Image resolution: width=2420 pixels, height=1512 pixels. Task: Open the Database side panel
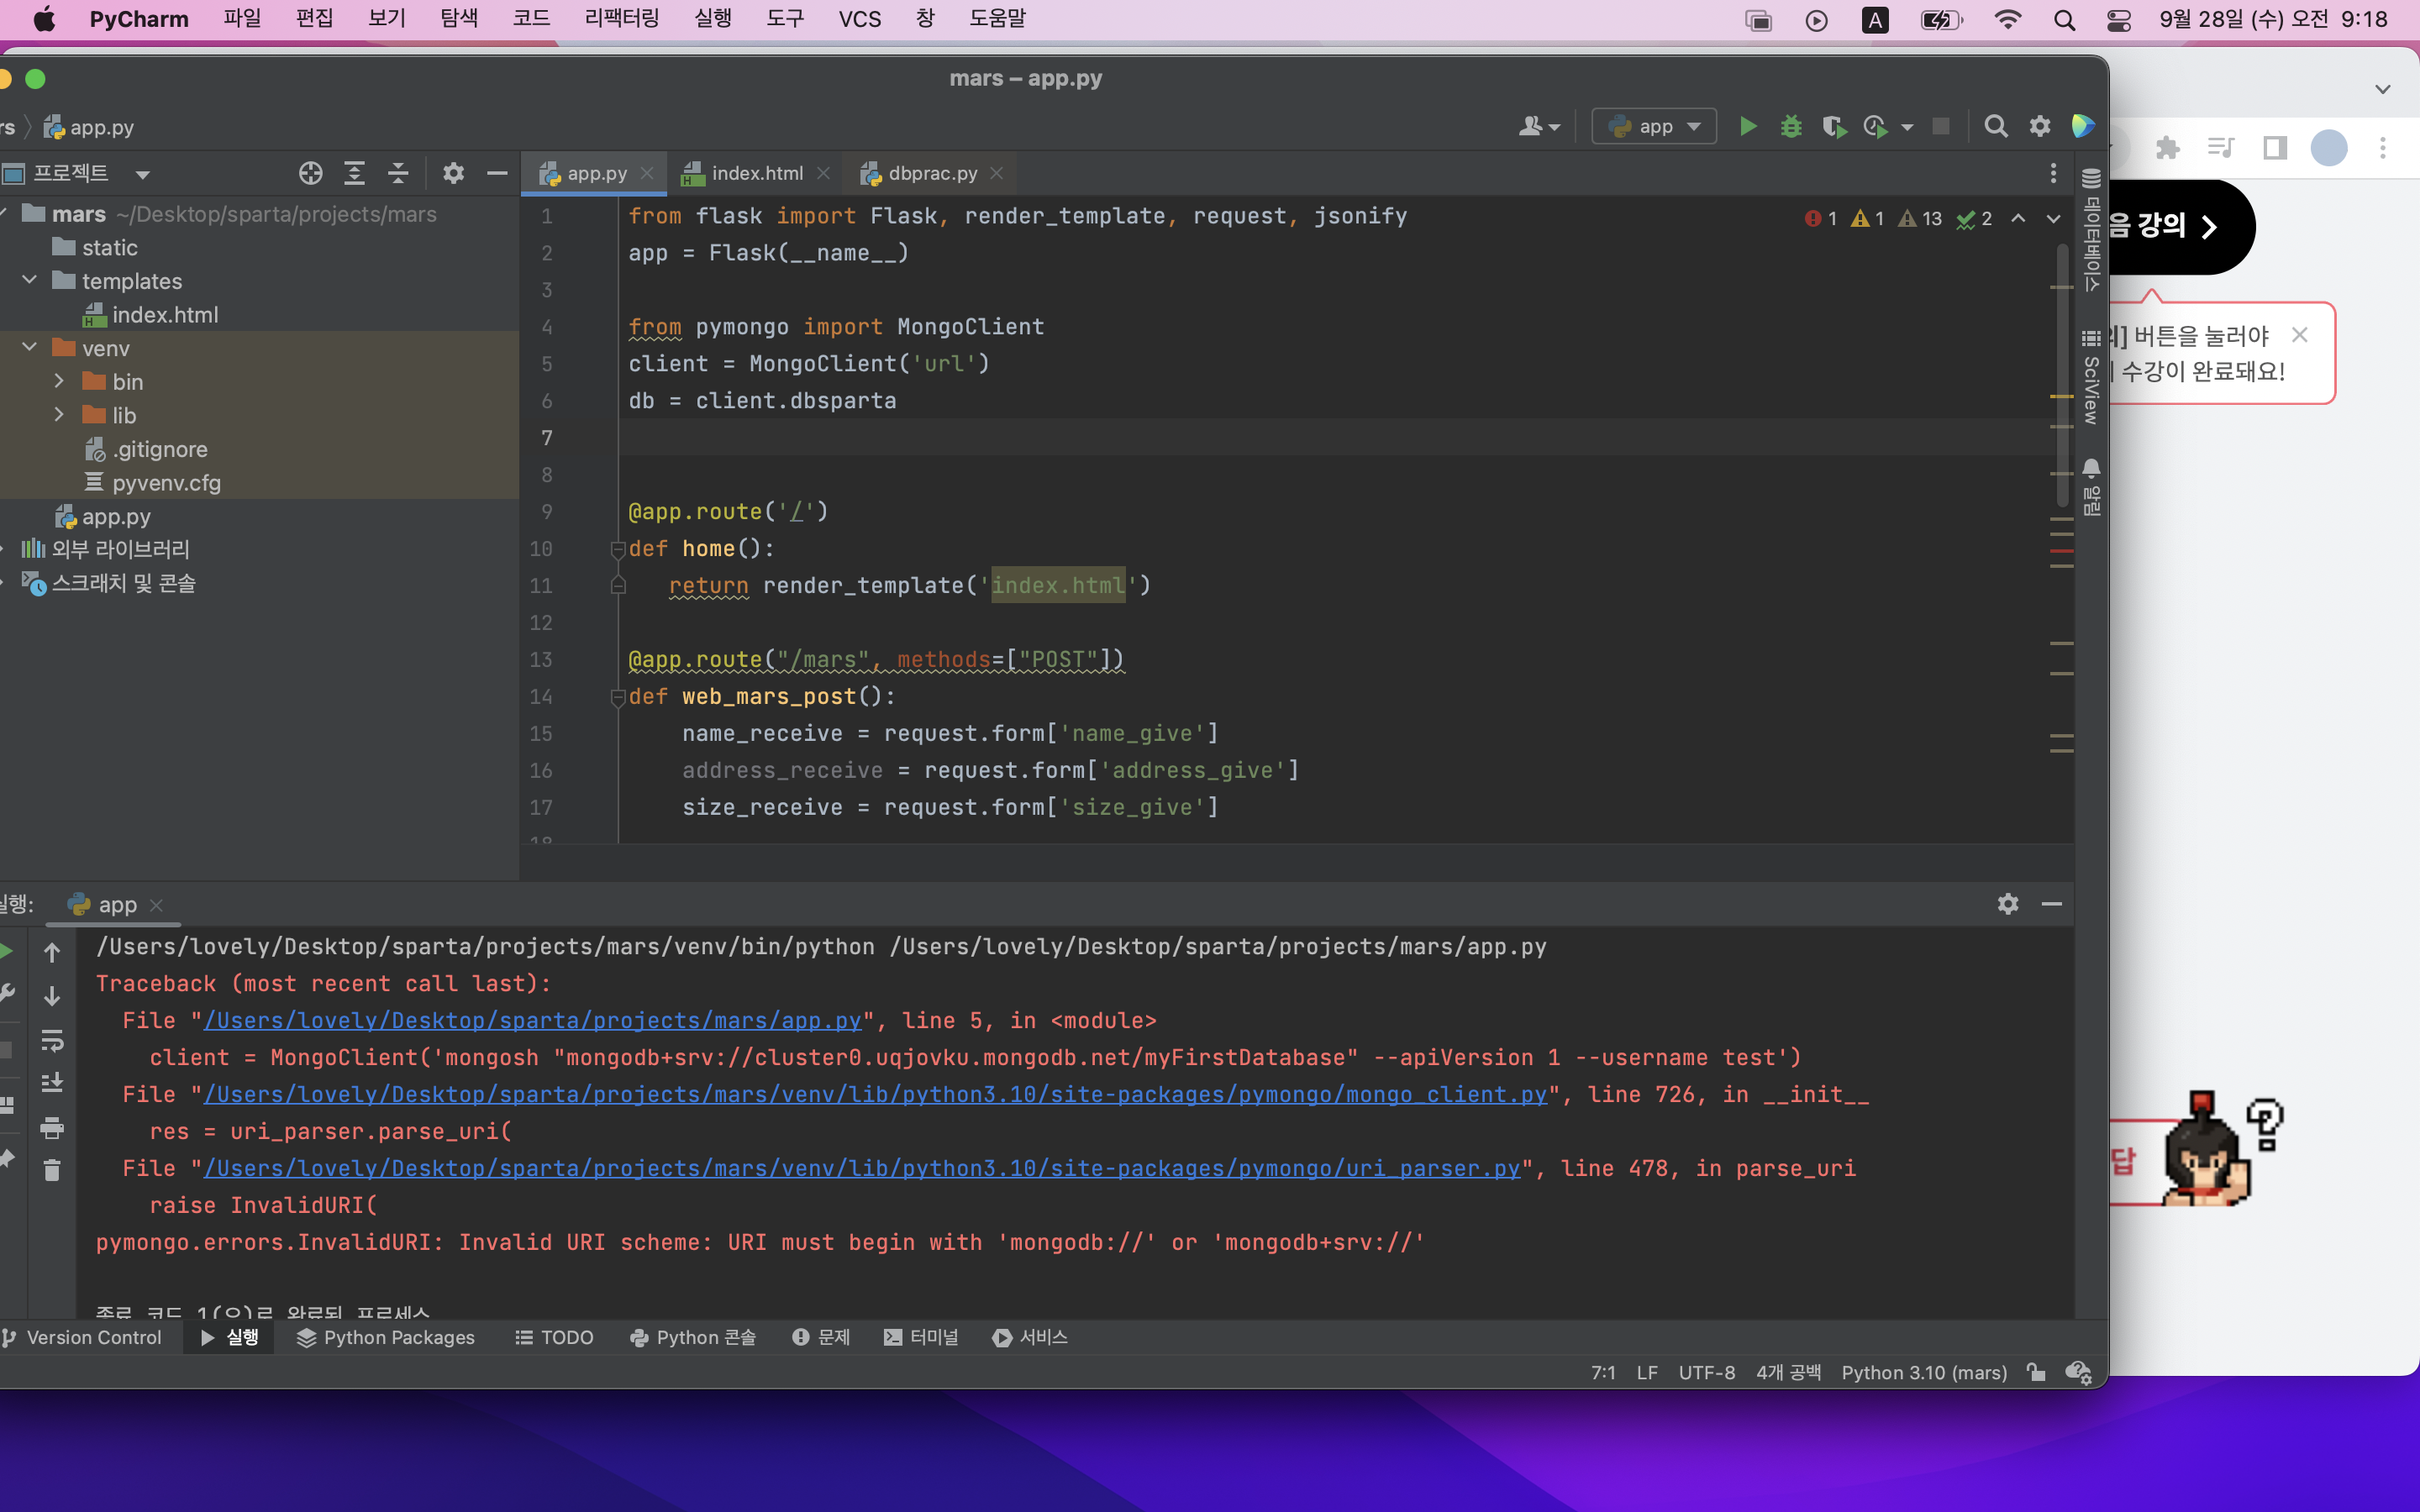point(2091,230)
